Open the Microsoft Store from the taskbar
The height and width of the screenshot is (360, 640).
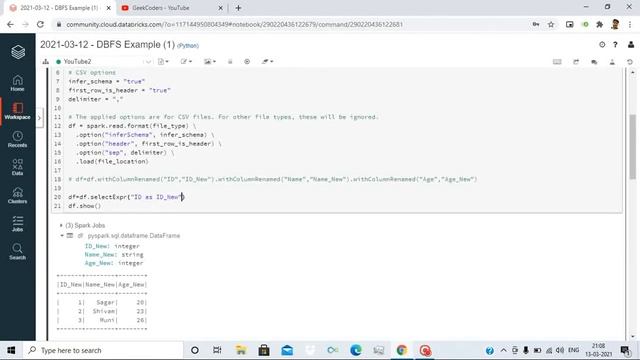pos(264,351)
